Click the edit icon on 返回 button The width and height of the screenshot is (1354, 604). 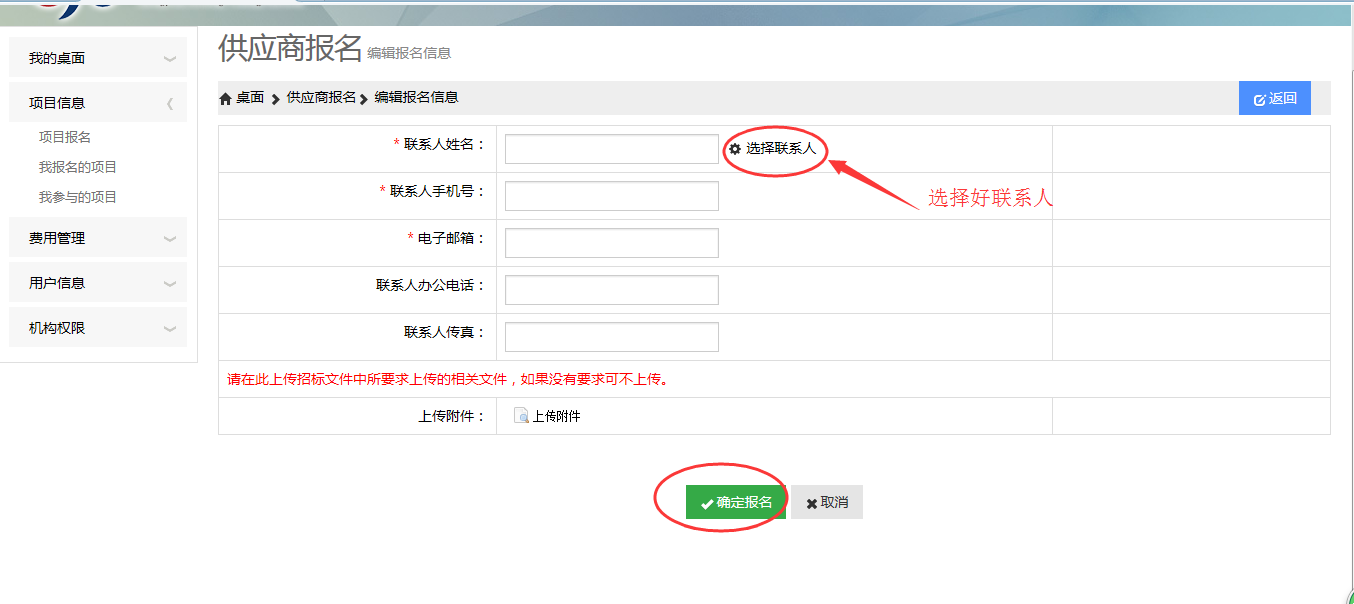point(1259,99)
